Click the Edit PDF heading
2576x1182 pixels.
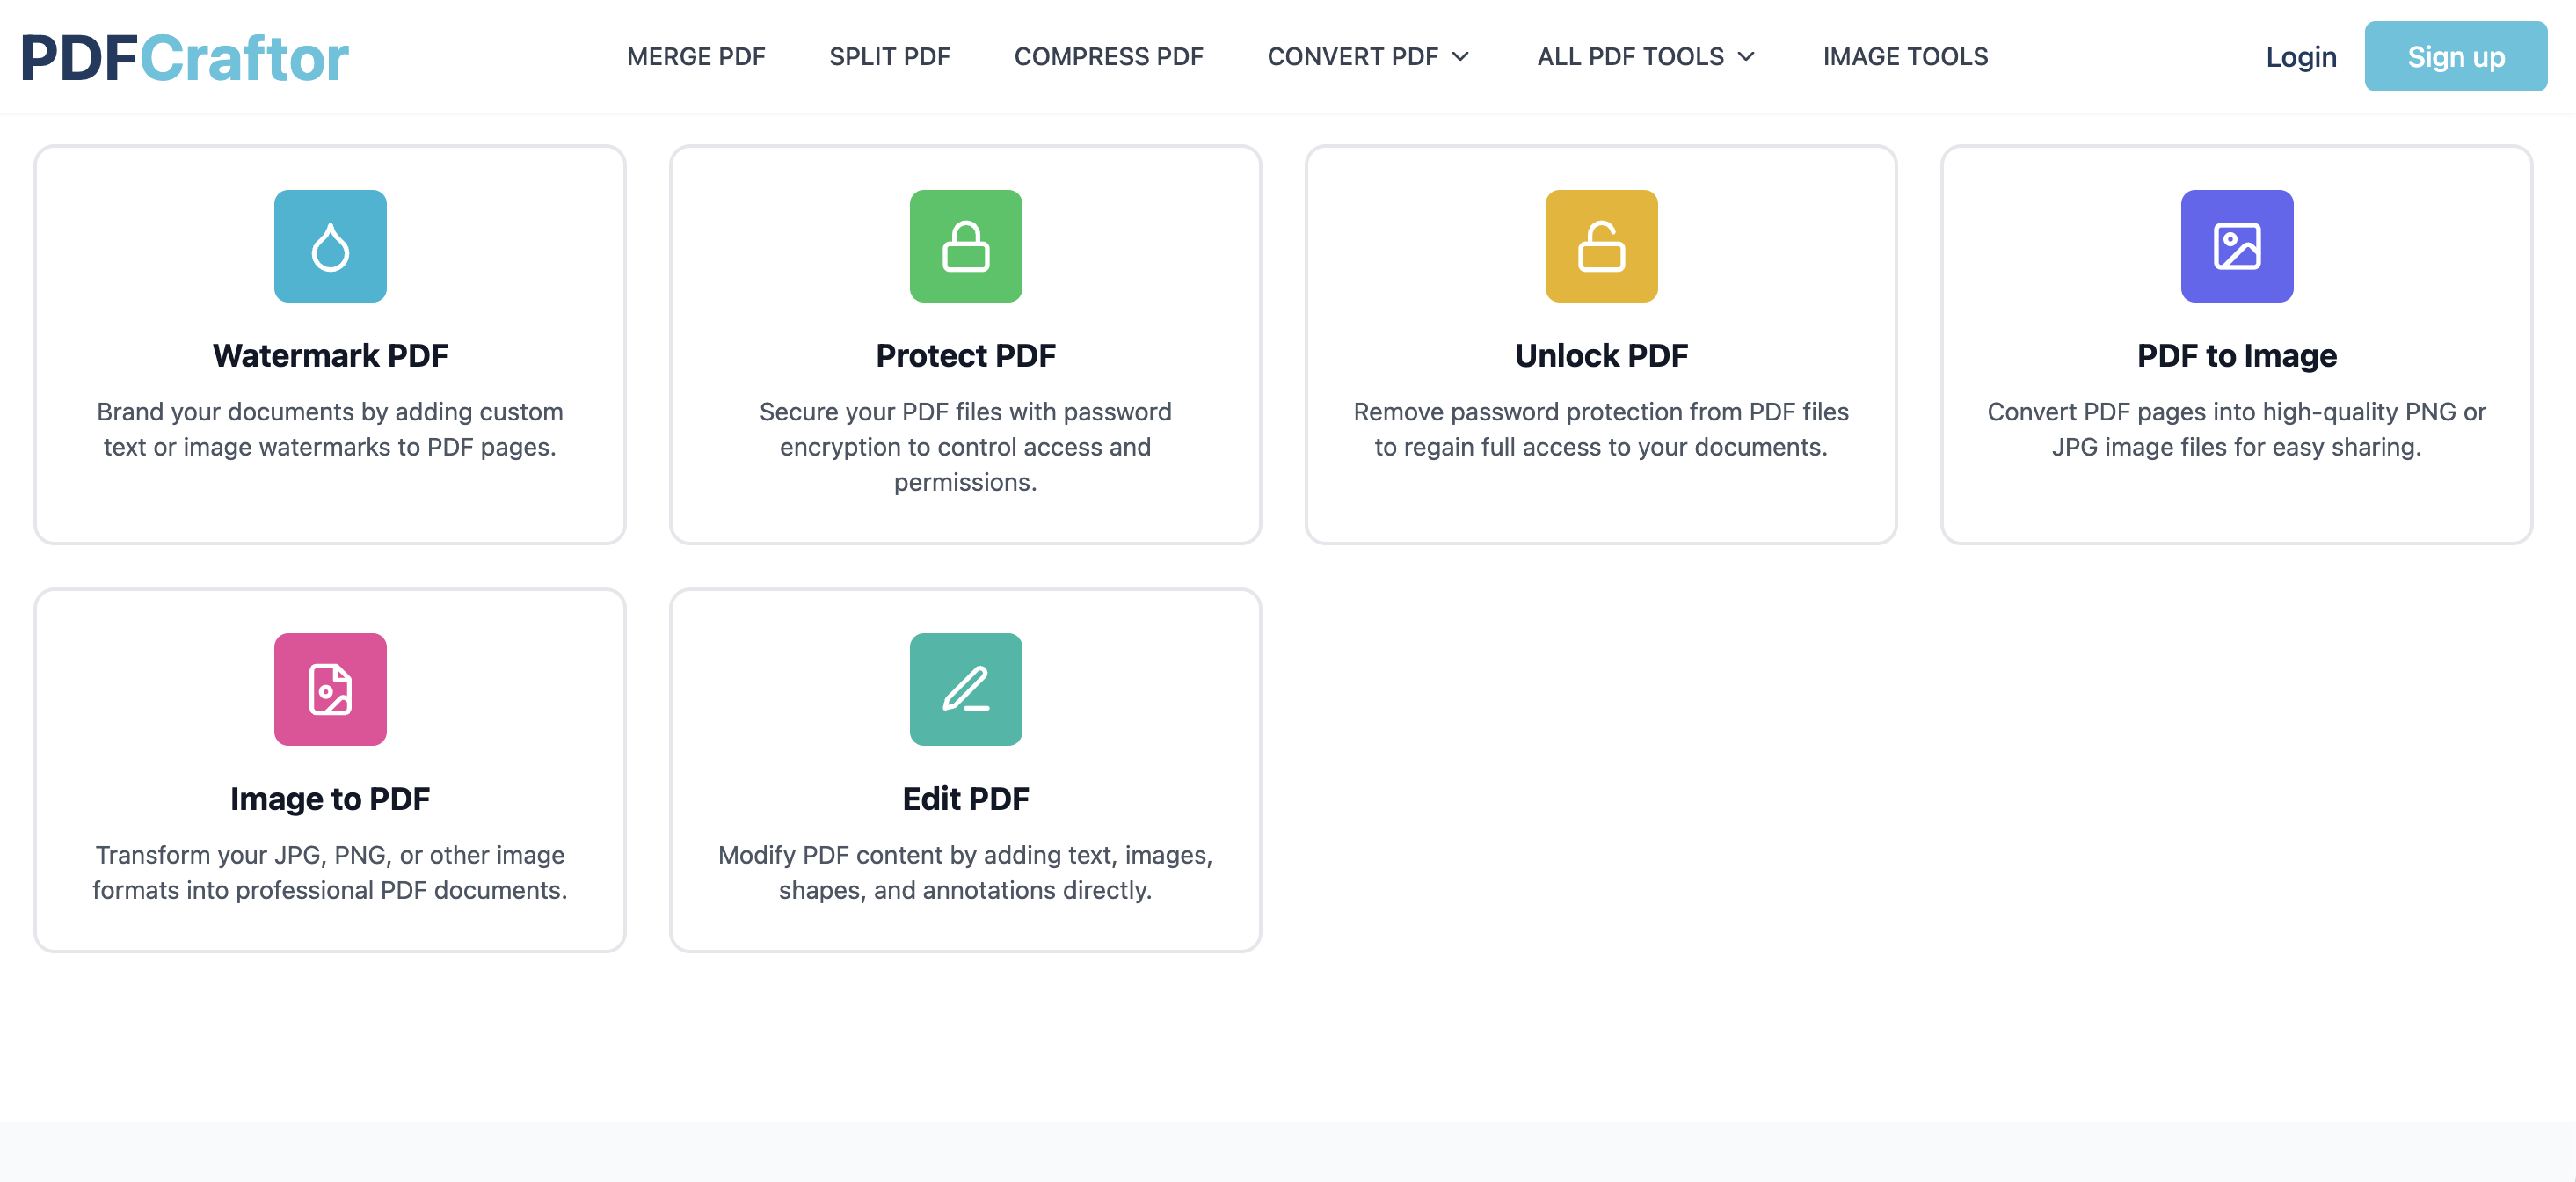[965, 798]
